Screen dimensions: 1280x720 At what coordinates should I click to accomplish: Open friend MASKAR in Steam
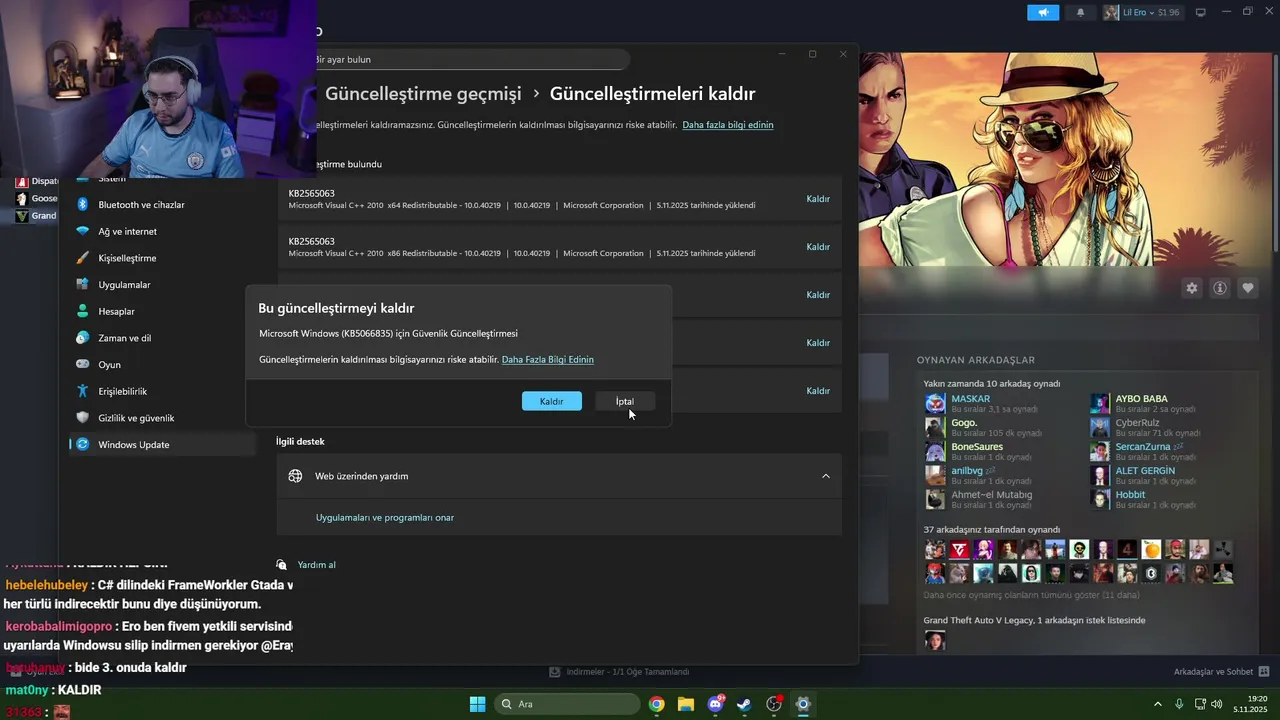(970, 399)
